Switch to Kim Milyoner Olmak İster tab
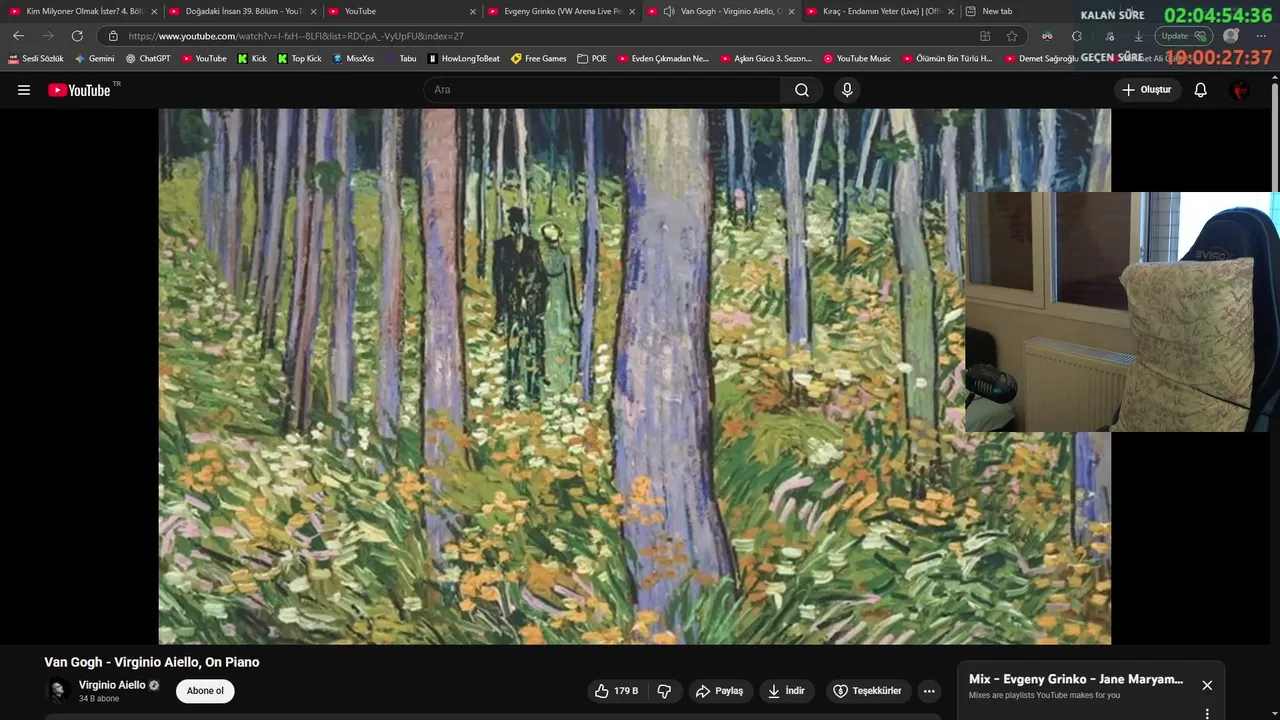The height and width of the screenshot is (720, 1280). [x=82, y=11]
